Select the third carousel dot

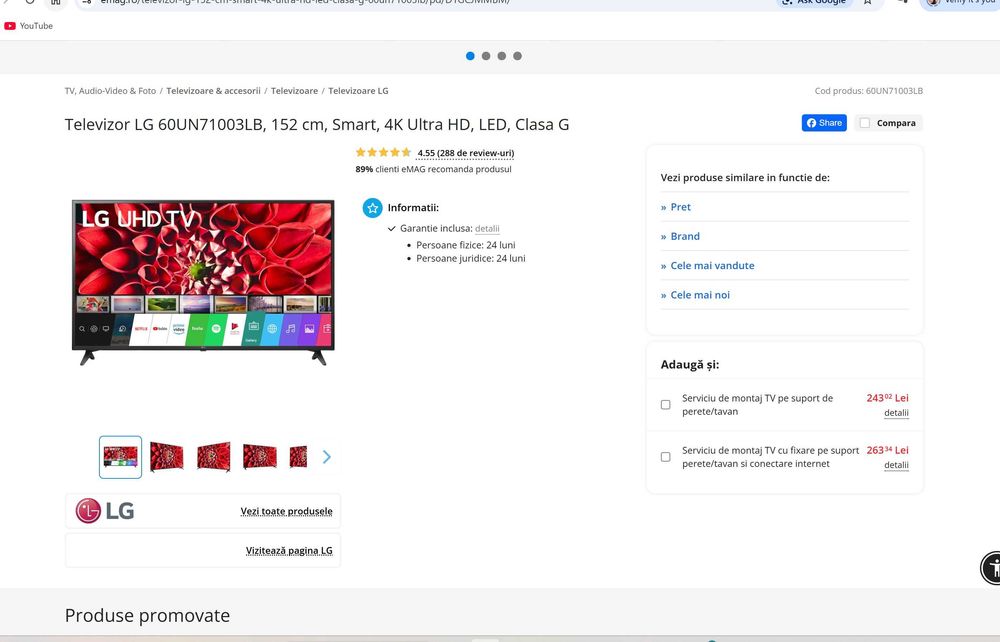pyautogui.click(x=502, y=56)
